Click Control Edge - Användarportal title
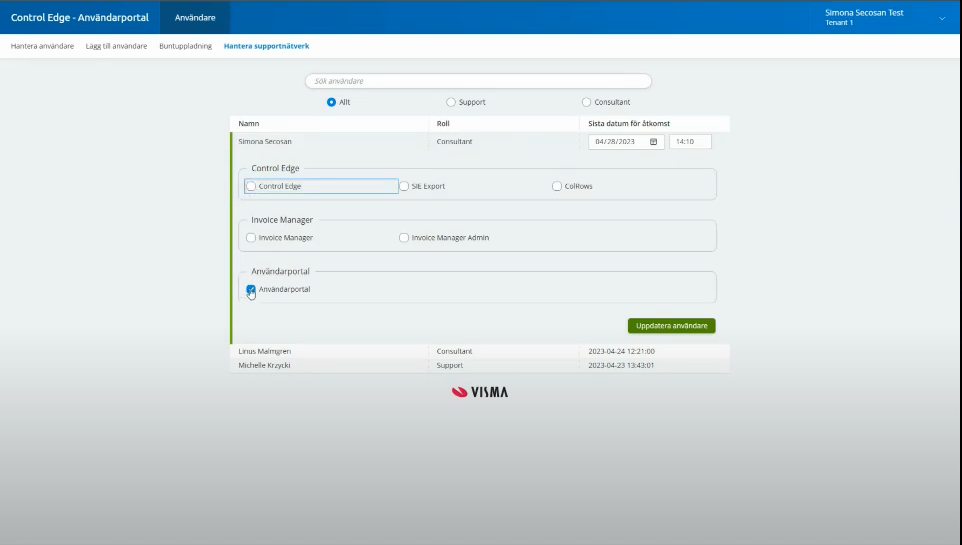This screenshot has width=962, height=545. point(80,17)
